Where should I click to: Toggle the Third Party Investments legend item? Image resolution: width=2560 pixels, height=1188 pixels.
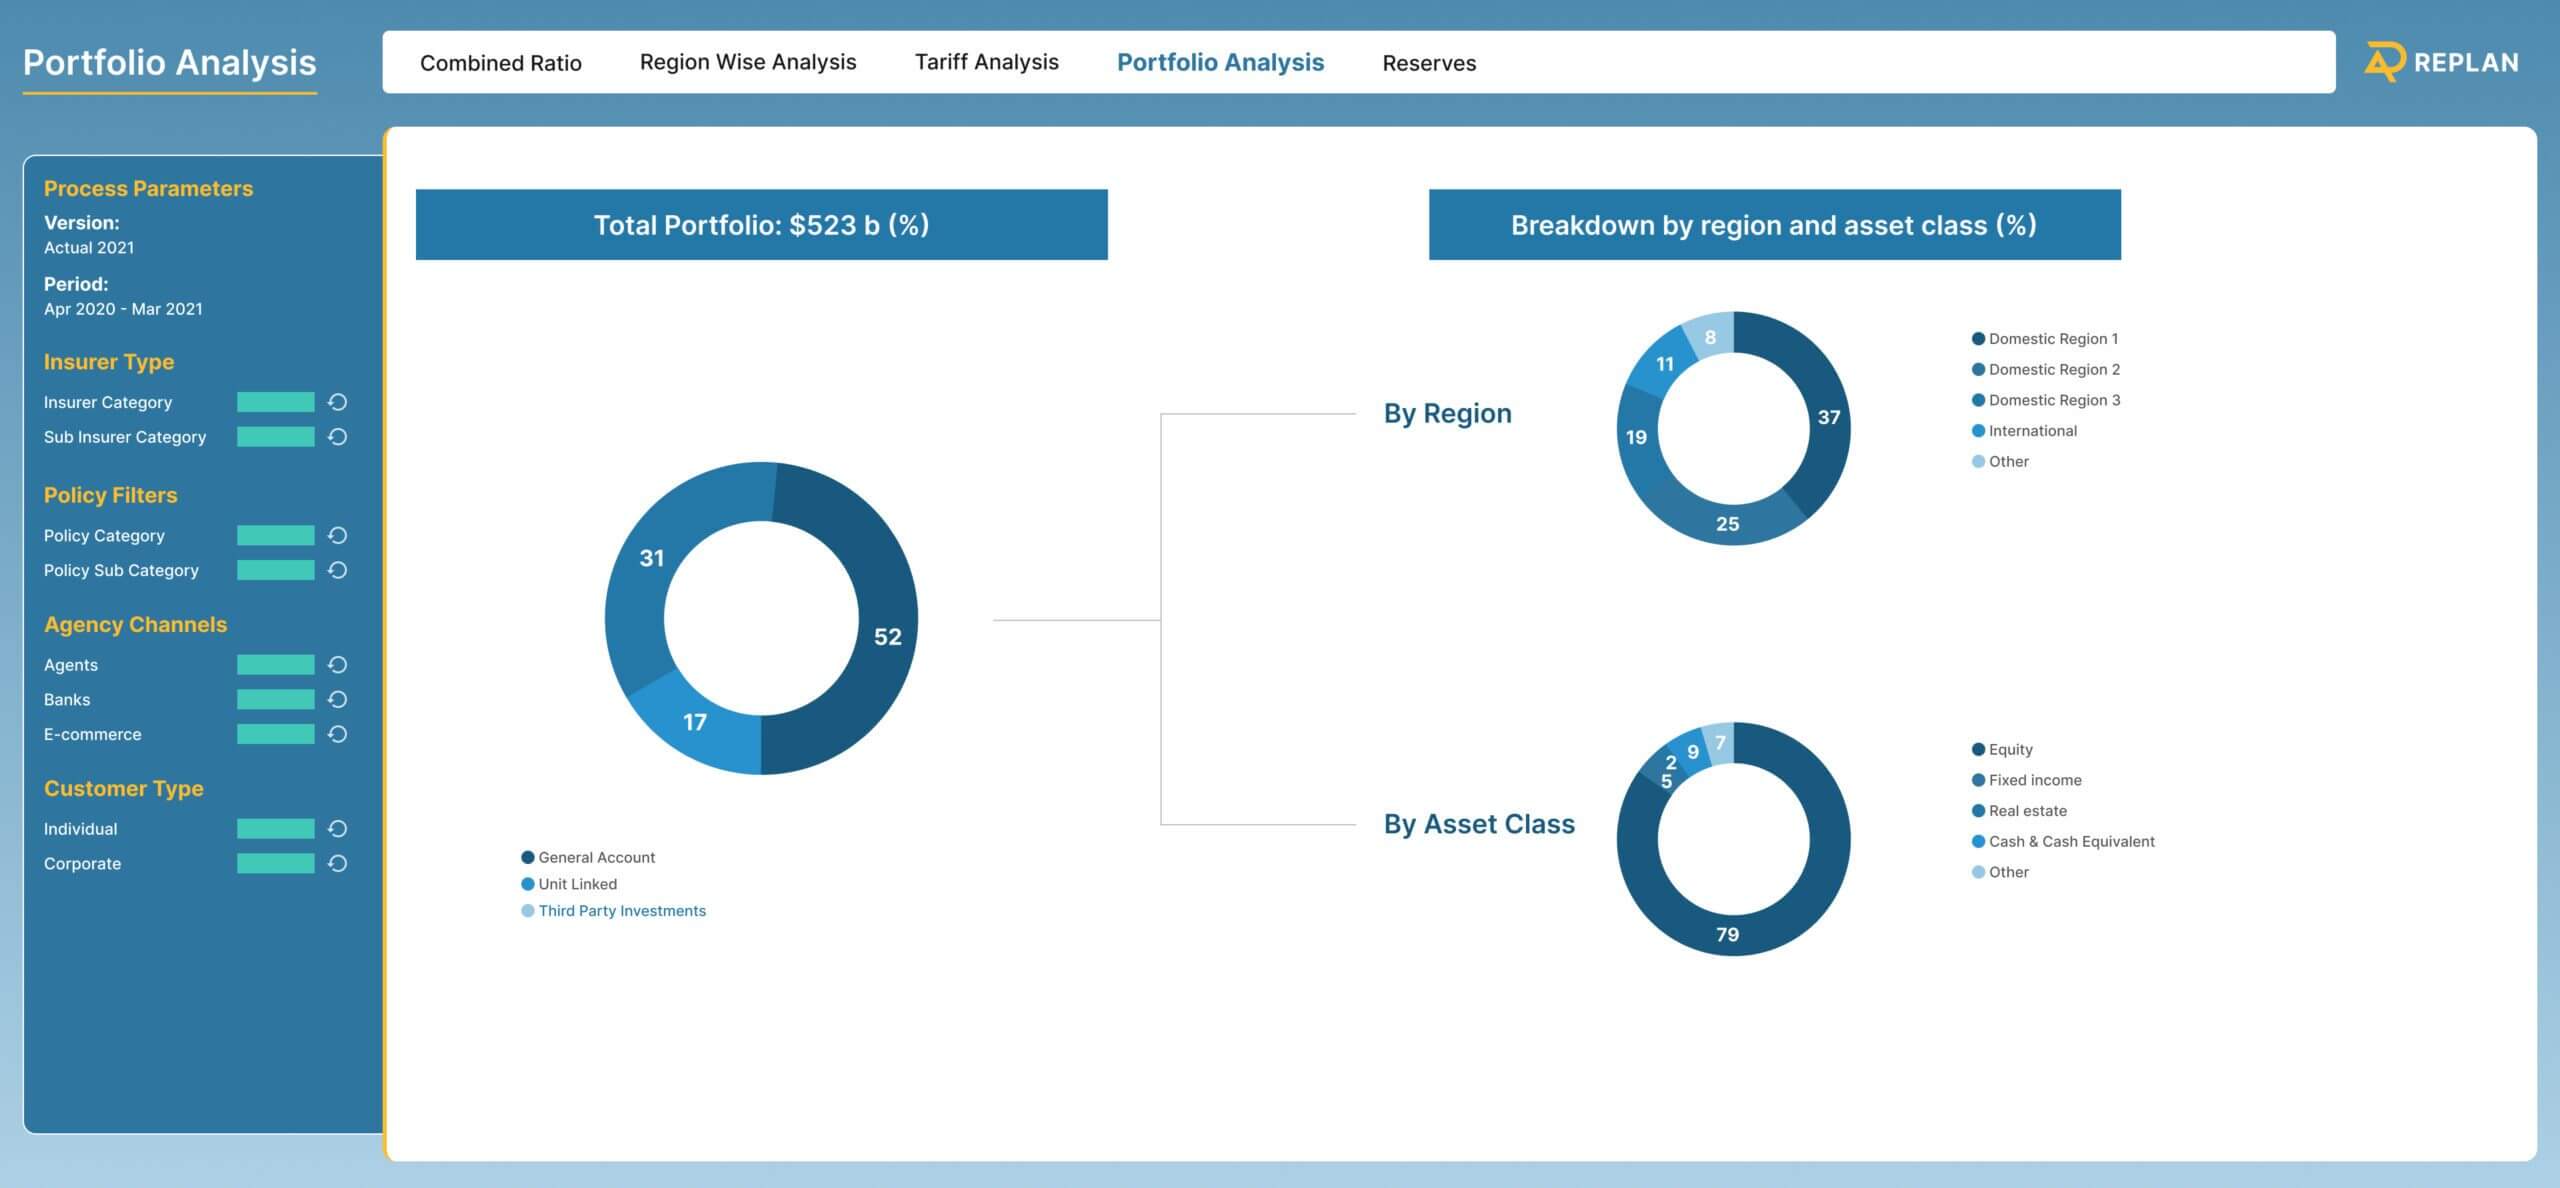coord(621,911)
